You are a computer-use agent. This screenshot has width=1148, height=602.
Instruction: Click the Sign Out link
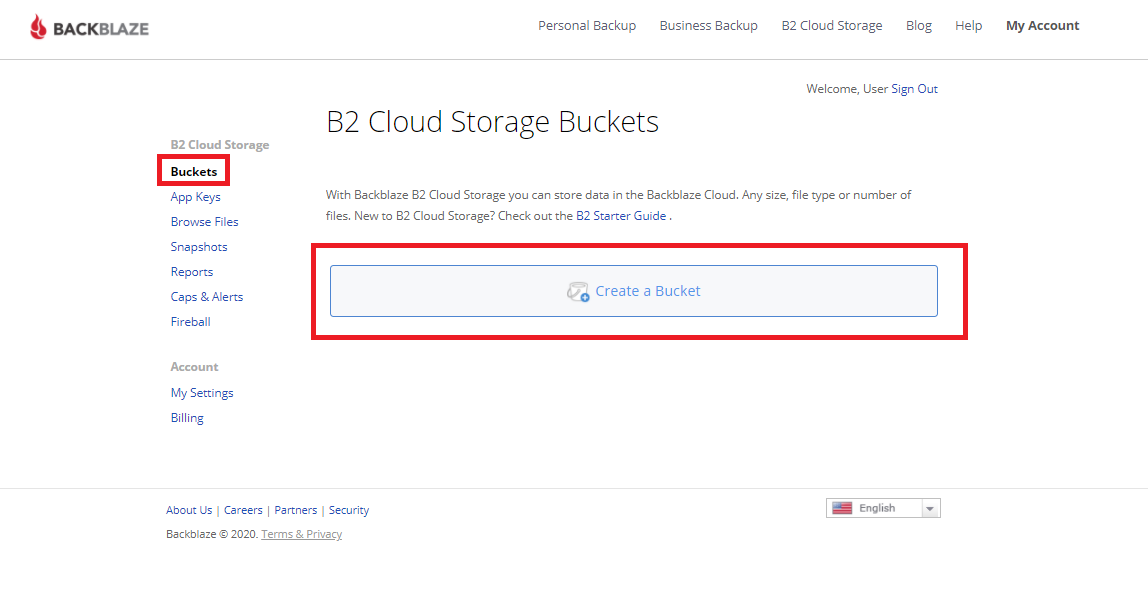coord(914,89)
